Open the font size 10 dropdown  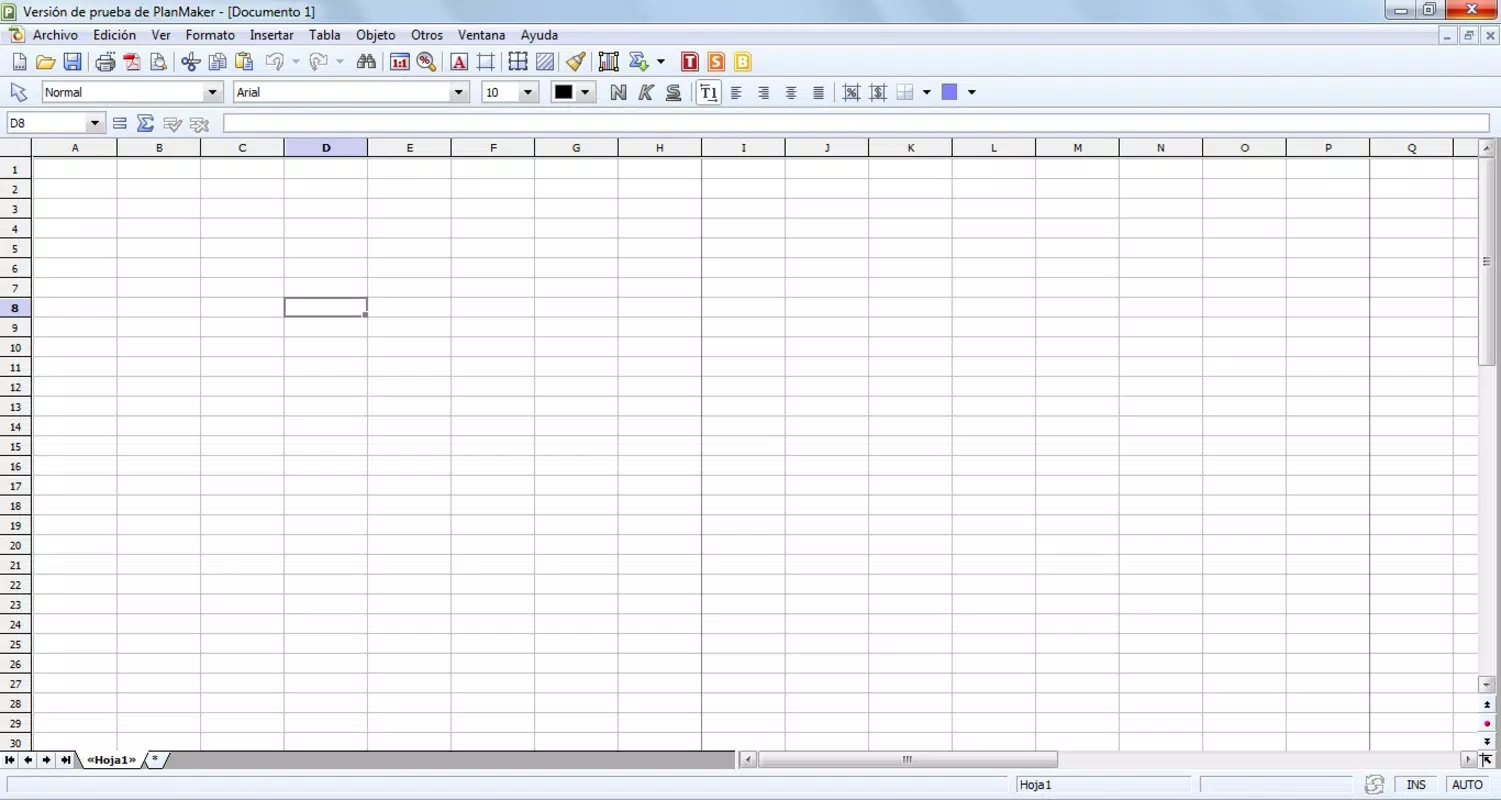[x=530, y=93]
